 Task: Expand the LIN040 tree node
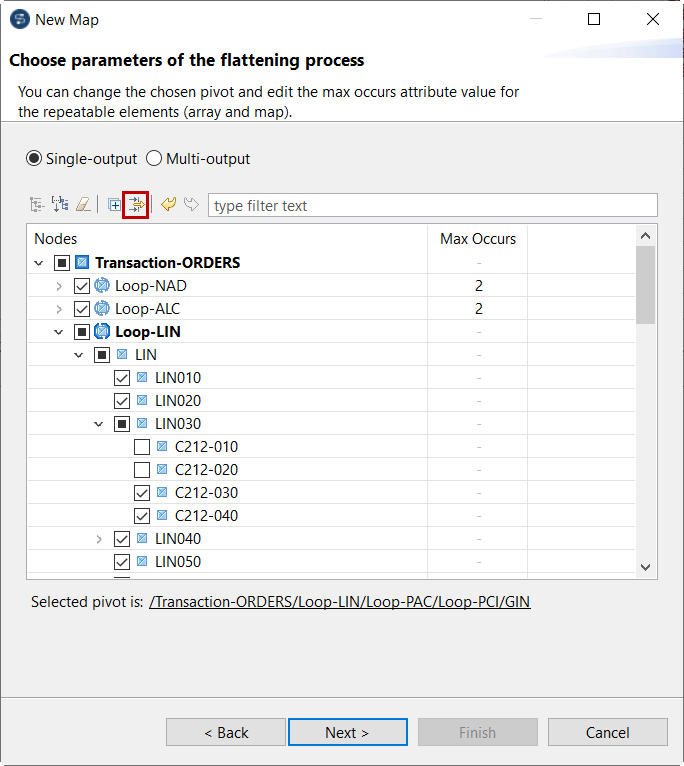99,539
